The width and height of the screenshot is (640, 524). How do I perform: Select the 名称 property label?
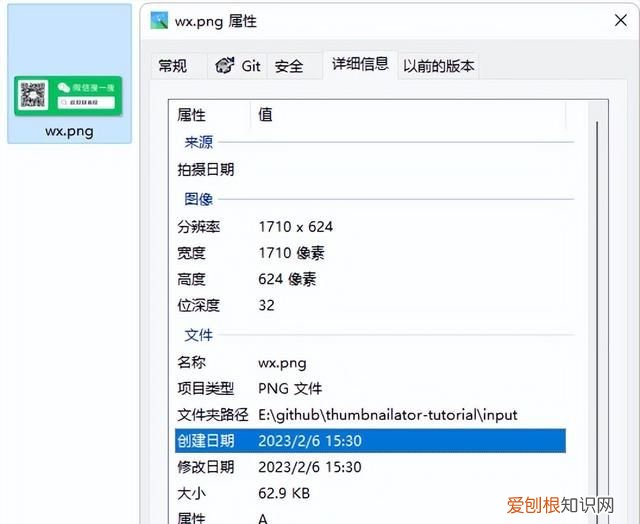click(191, 362)
